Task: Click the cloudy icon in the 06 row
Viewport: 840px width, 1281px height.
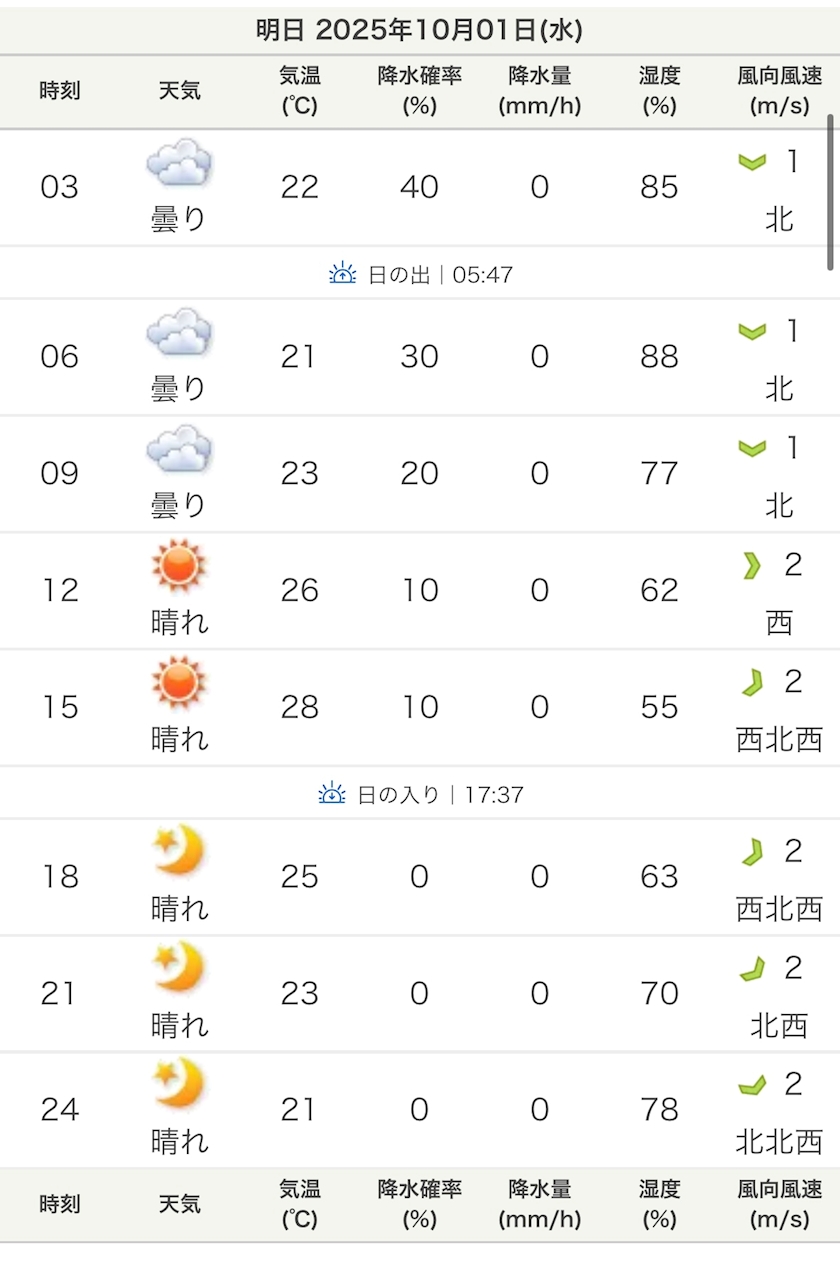Action: [x=179, y=332]
